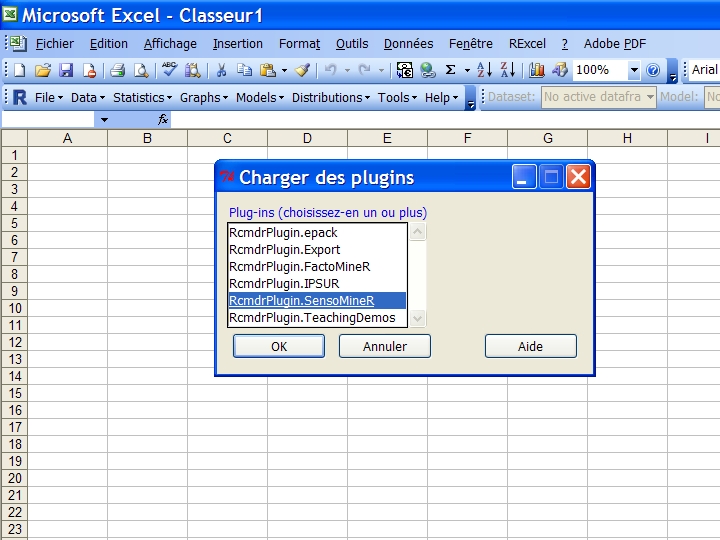Click the Redo arrow icon

365,70
